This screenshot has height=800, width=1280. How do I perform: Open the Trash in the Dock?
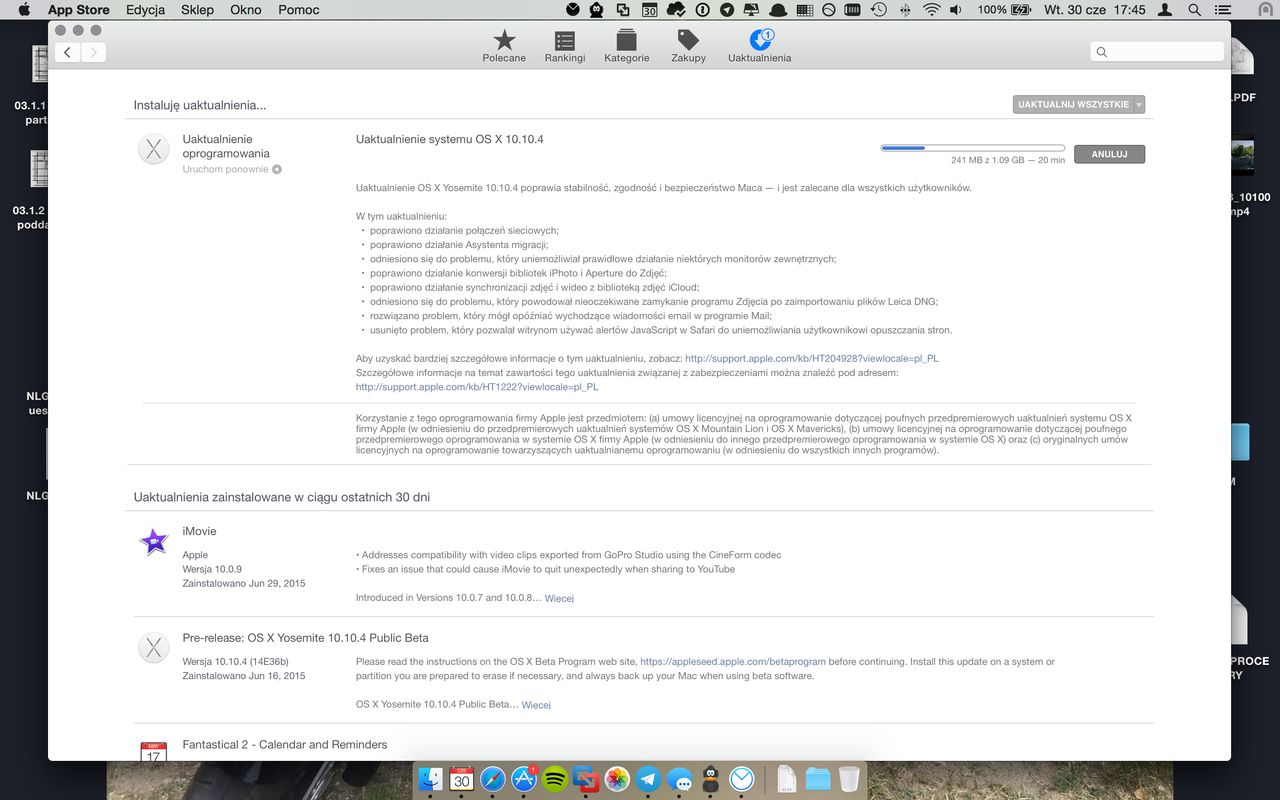click(x=849, y=779)
